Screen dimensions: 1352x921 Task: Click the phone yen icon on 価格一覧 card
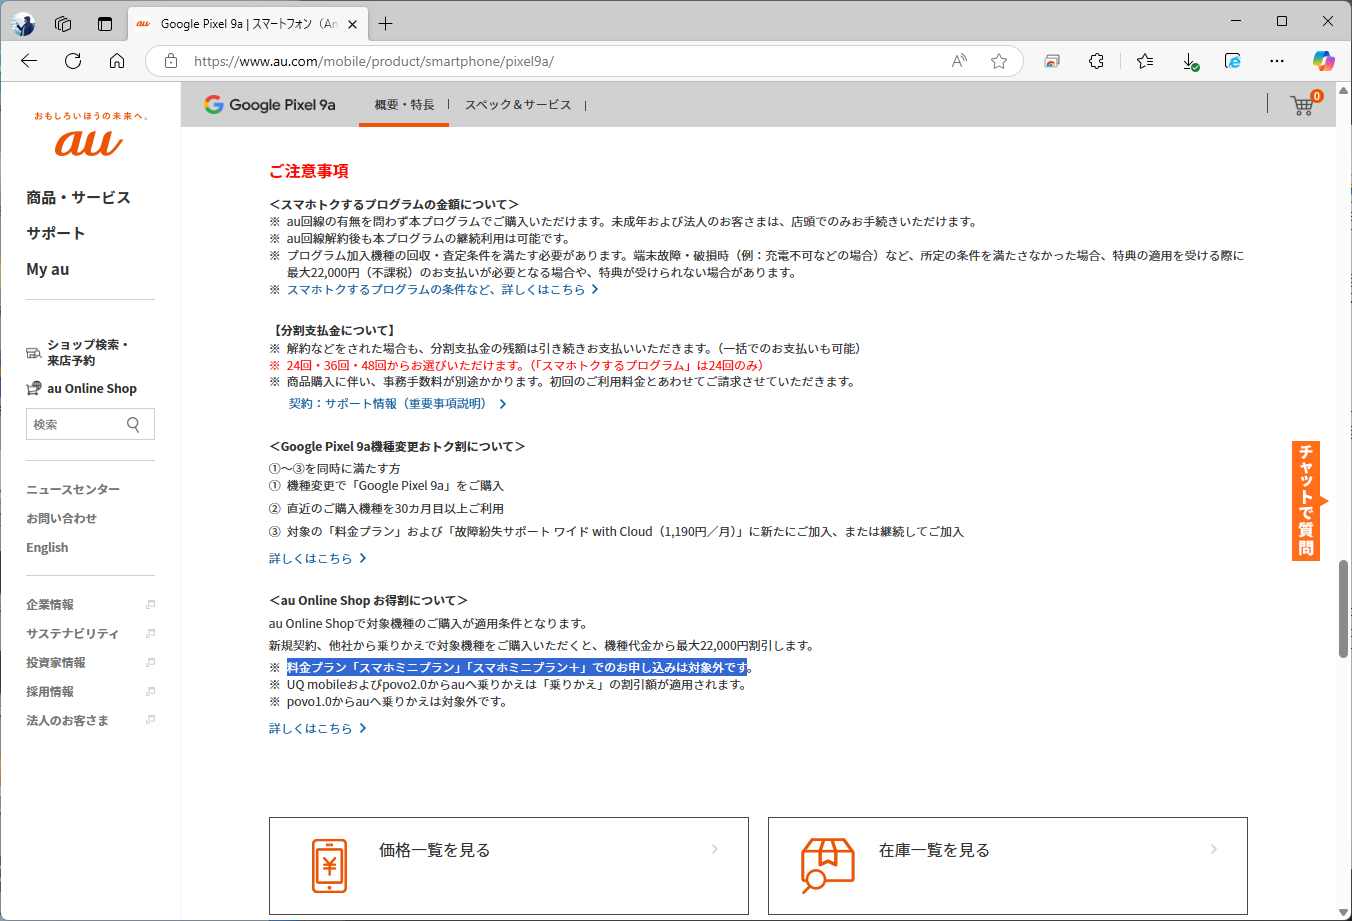tap(329, 866)
